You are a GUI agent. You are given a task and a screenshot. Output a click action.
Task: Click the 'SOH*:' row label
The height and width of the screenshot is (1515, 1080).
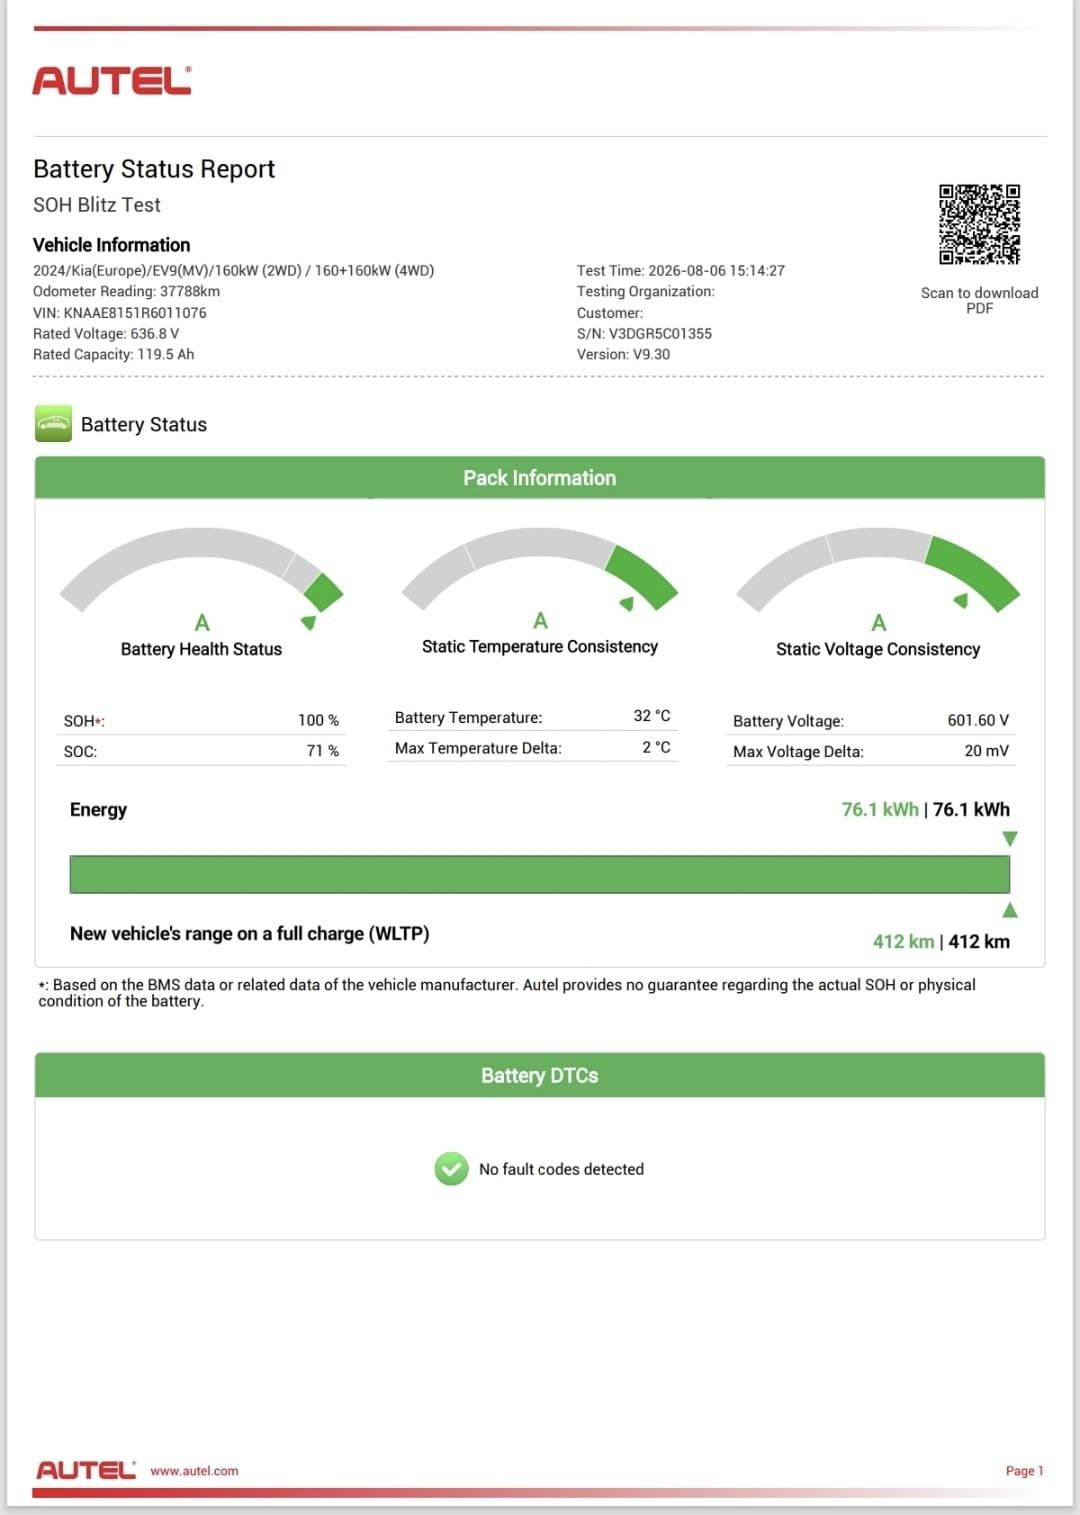(x=84, y=721)
